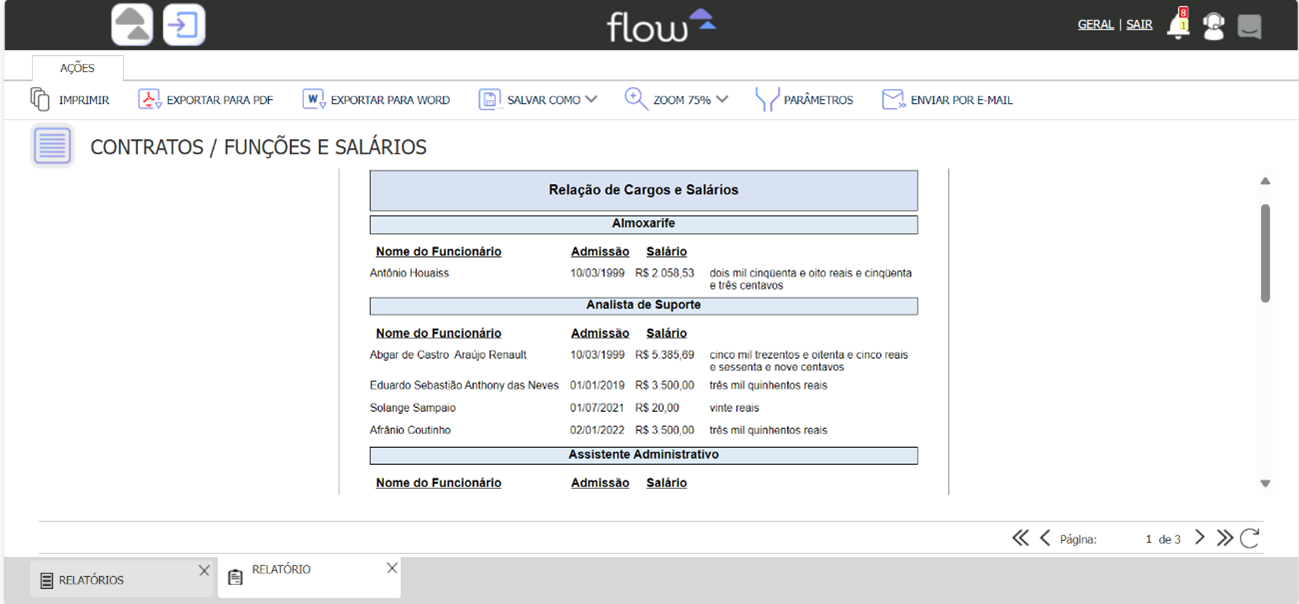Screen dimensions: 1299x604
Task: Click admission date 01/01/2019
Action: (598, 385)
